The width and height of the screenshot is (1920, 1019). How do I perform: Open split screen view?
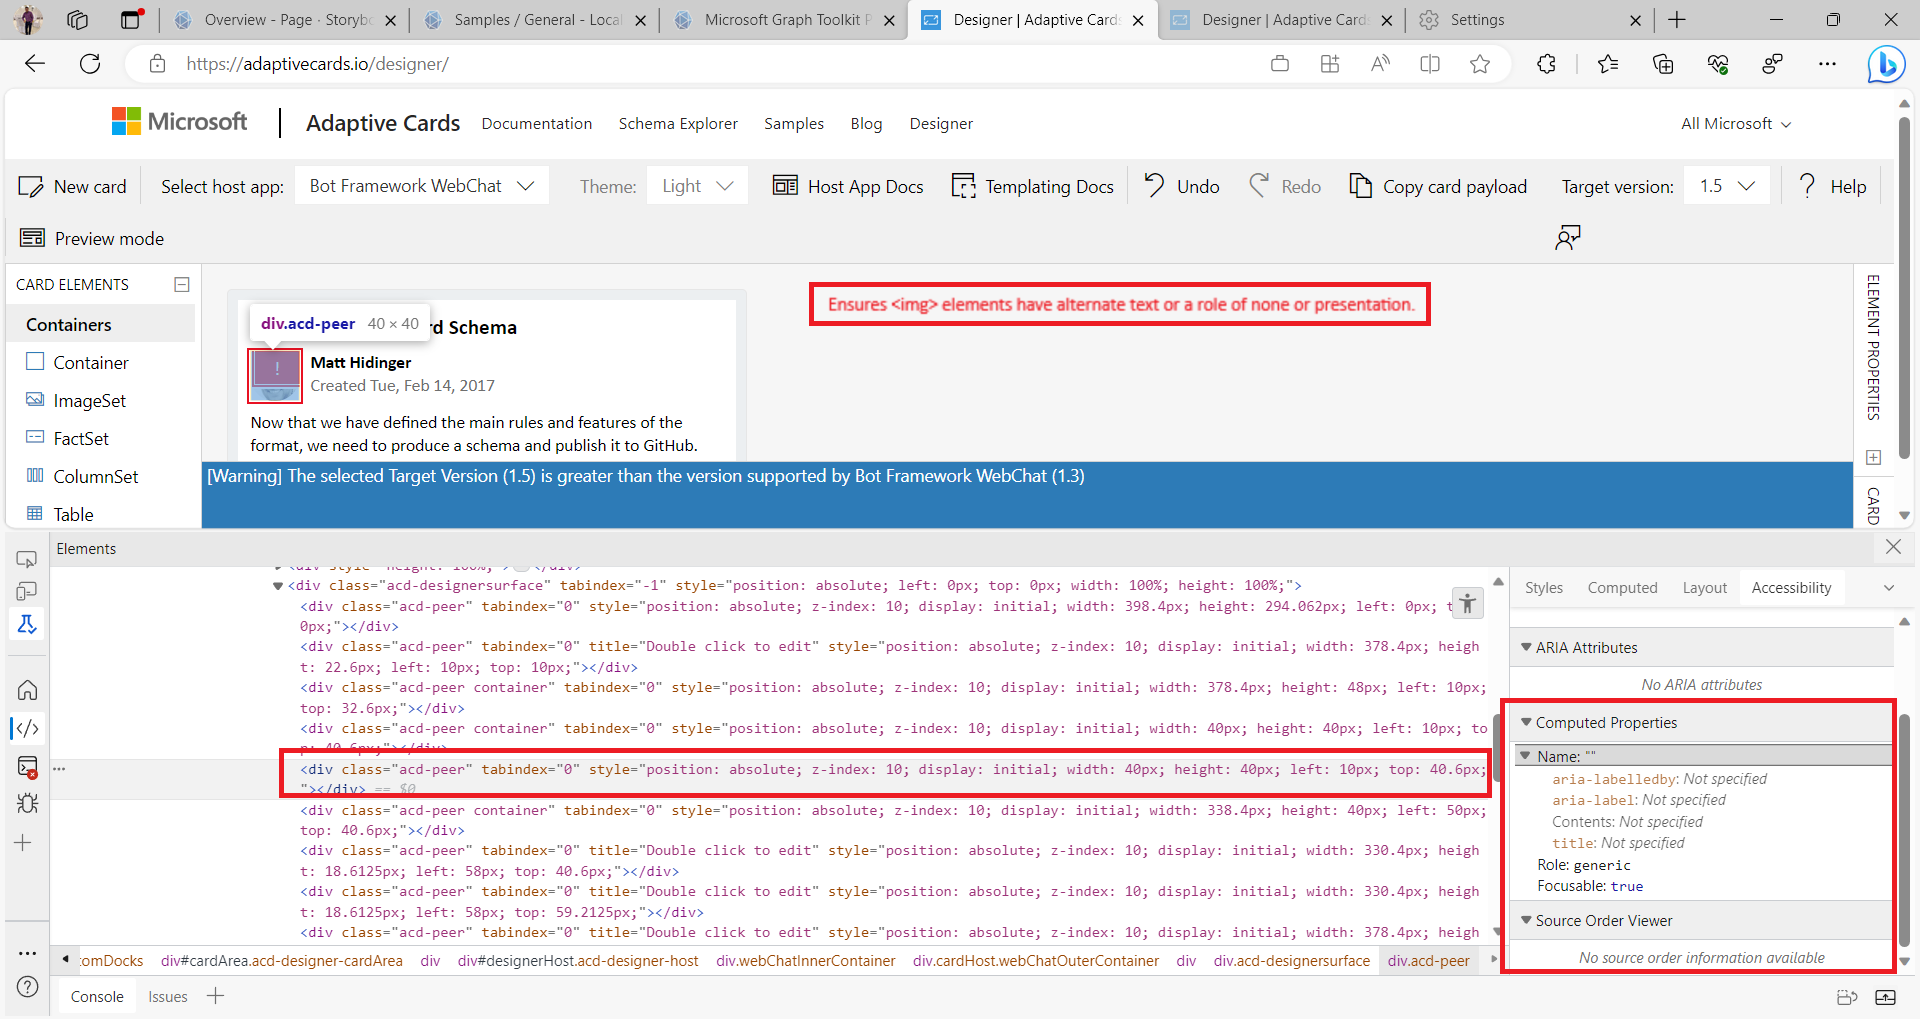(x=1430, y=64)
